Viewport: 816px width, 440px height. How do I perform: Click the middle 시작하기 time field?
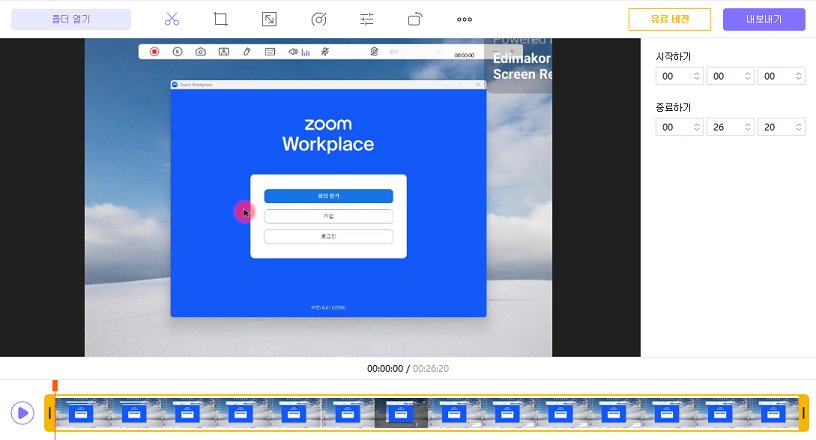pos(730,76)
